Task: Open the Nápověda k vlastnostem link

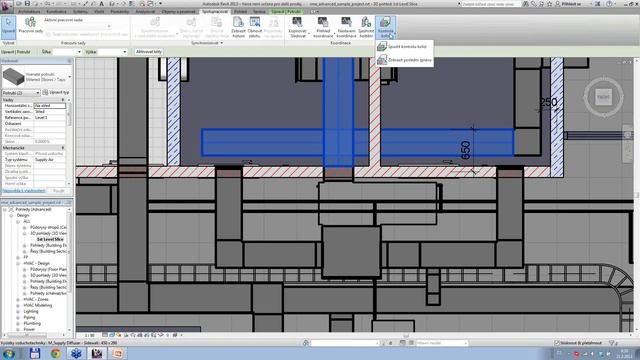Action: [24, 191]
